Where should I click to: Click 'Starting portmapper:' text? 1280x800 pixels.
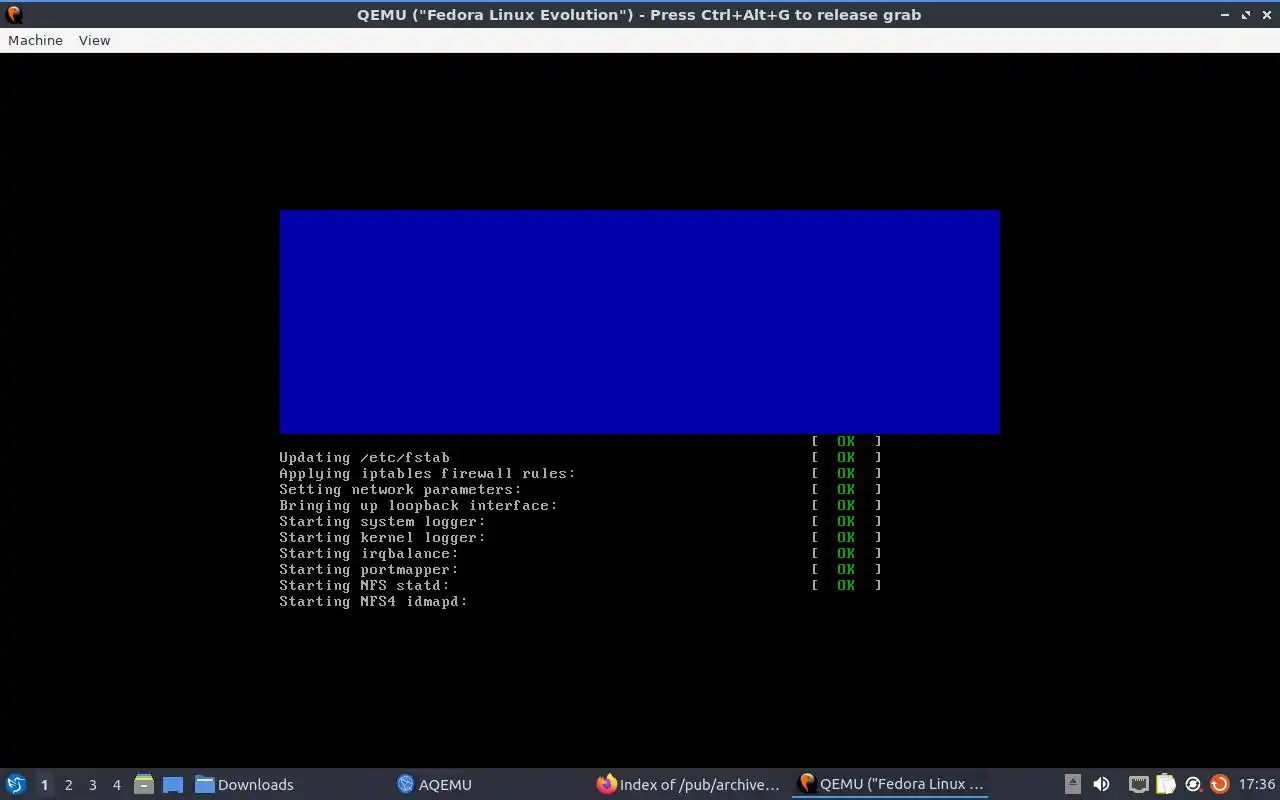coord(369,570)
